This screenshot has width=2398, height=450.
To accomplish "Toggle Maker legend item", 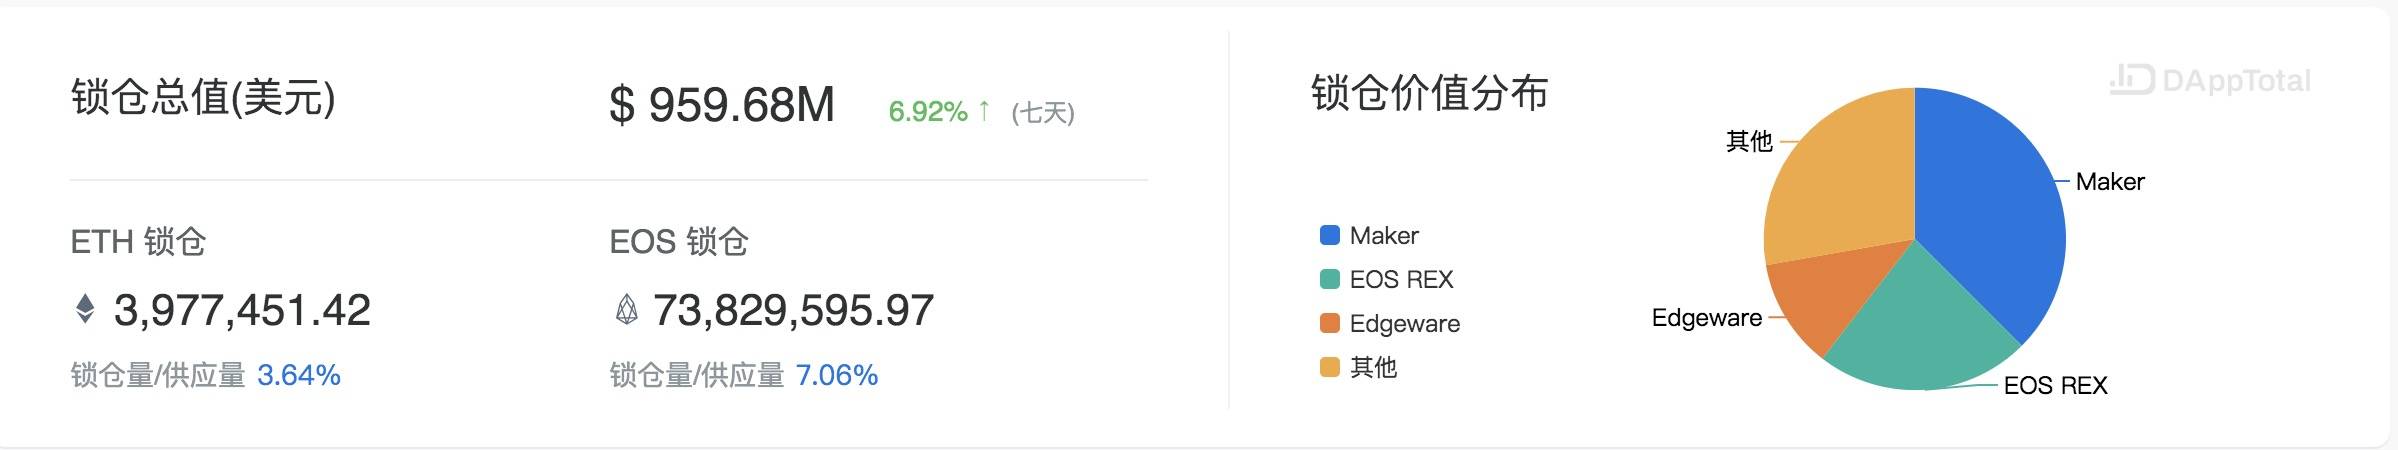I will [x=1369, y=235].
